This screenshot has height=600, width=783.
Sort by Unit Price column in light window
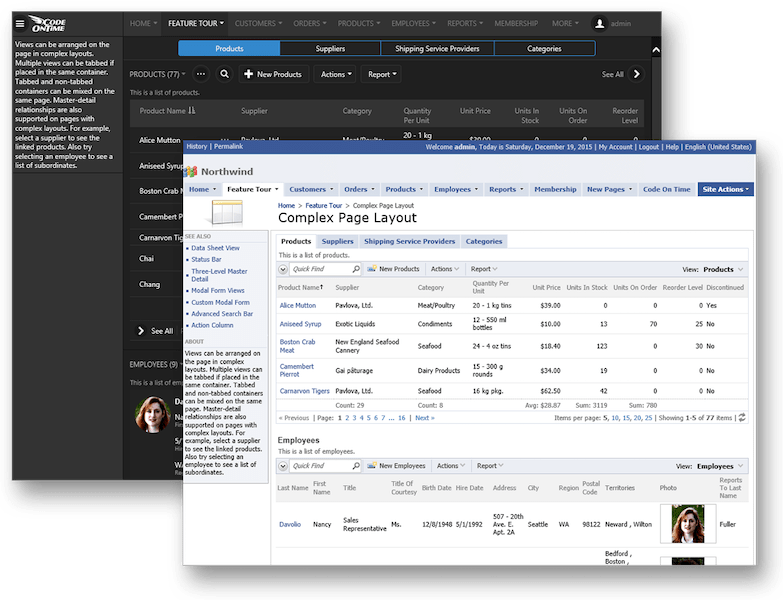(x=546, y=288)
